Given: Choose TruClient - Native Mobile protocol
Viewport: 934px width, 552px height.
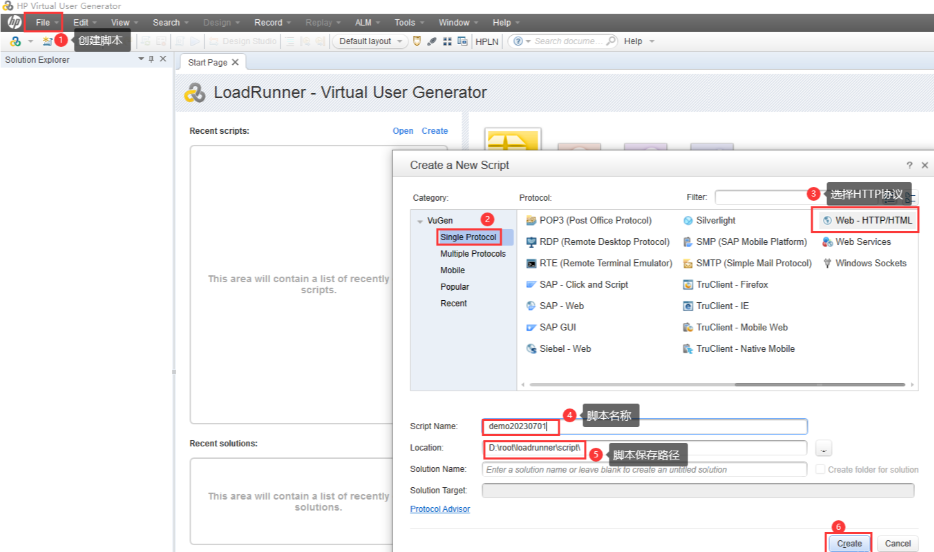Looking at the screenshot, I should (x=739, y=349).
